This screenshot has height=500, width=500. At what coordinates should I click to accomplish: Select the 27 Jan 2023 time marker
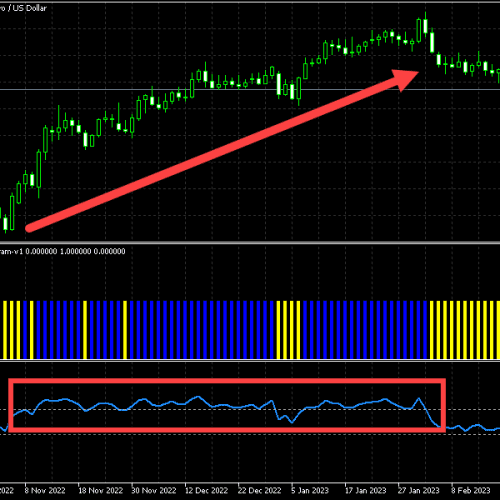pyautogui.click(x=419, y=491)
